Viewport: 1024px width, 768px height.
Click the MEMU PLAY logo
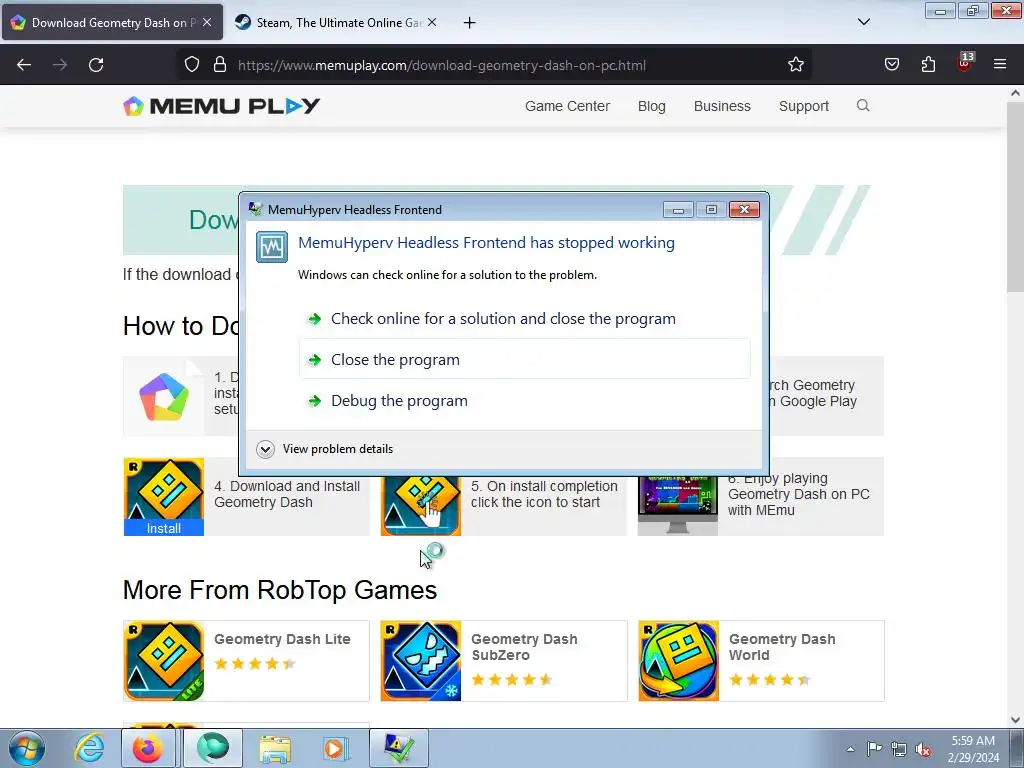tap(221, 106)
